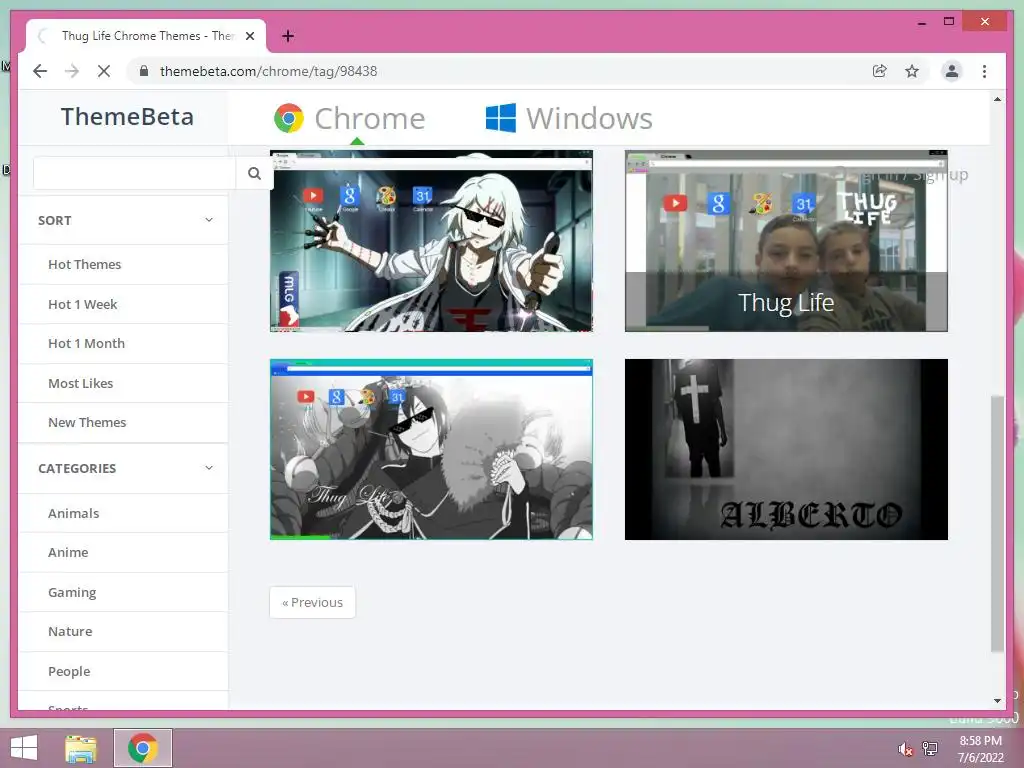
Task: Select Hot 1 Week sort option
Action: tap(82, 304)
